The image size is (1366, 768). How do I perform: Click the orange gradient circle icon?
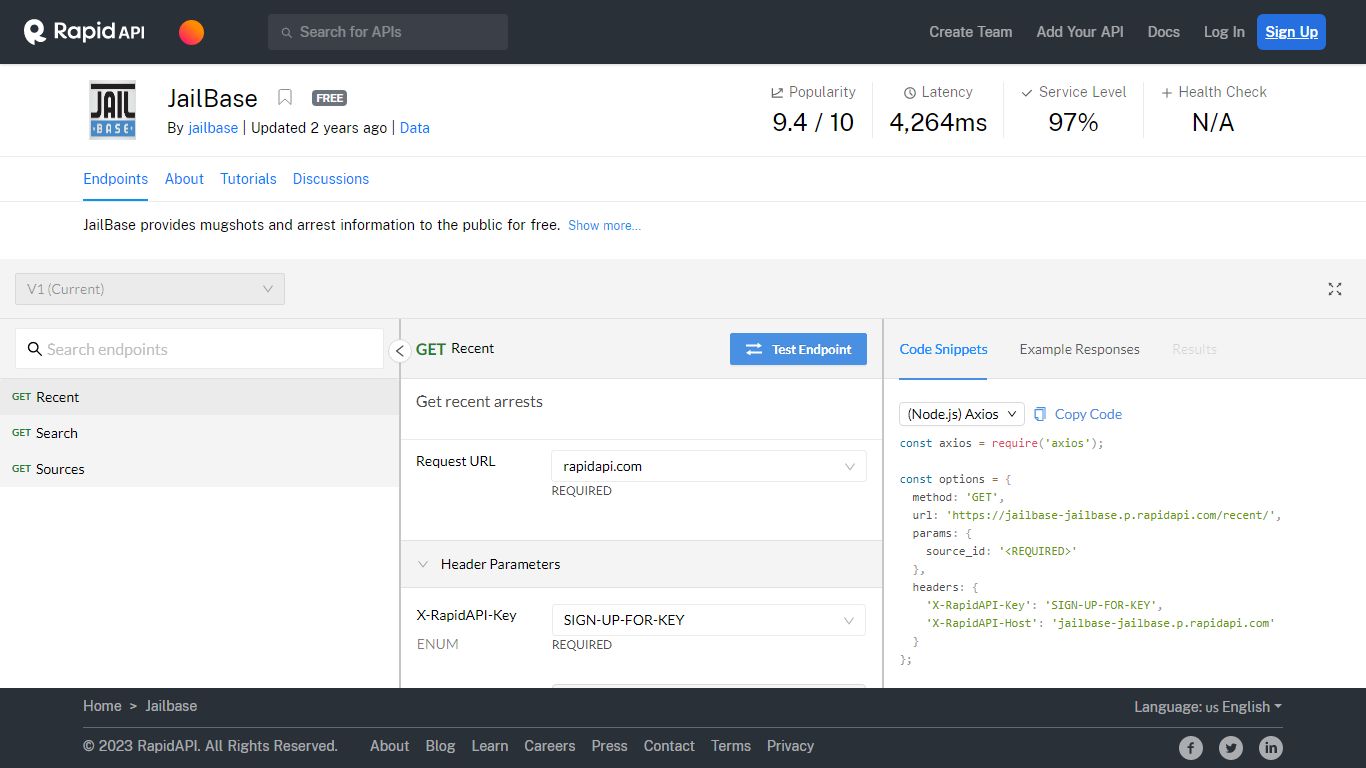pos(191,32)
